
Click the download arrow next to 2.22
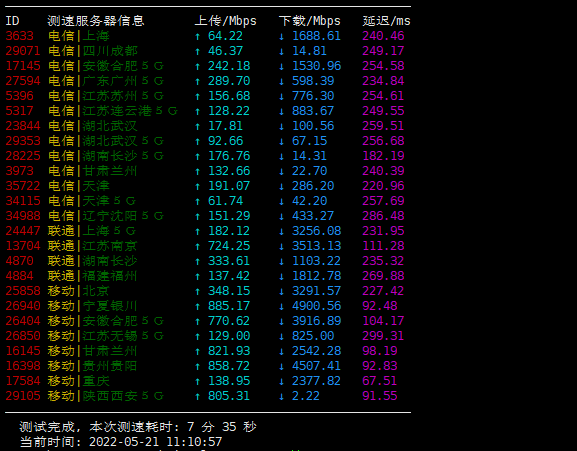[x=282, y=396]
